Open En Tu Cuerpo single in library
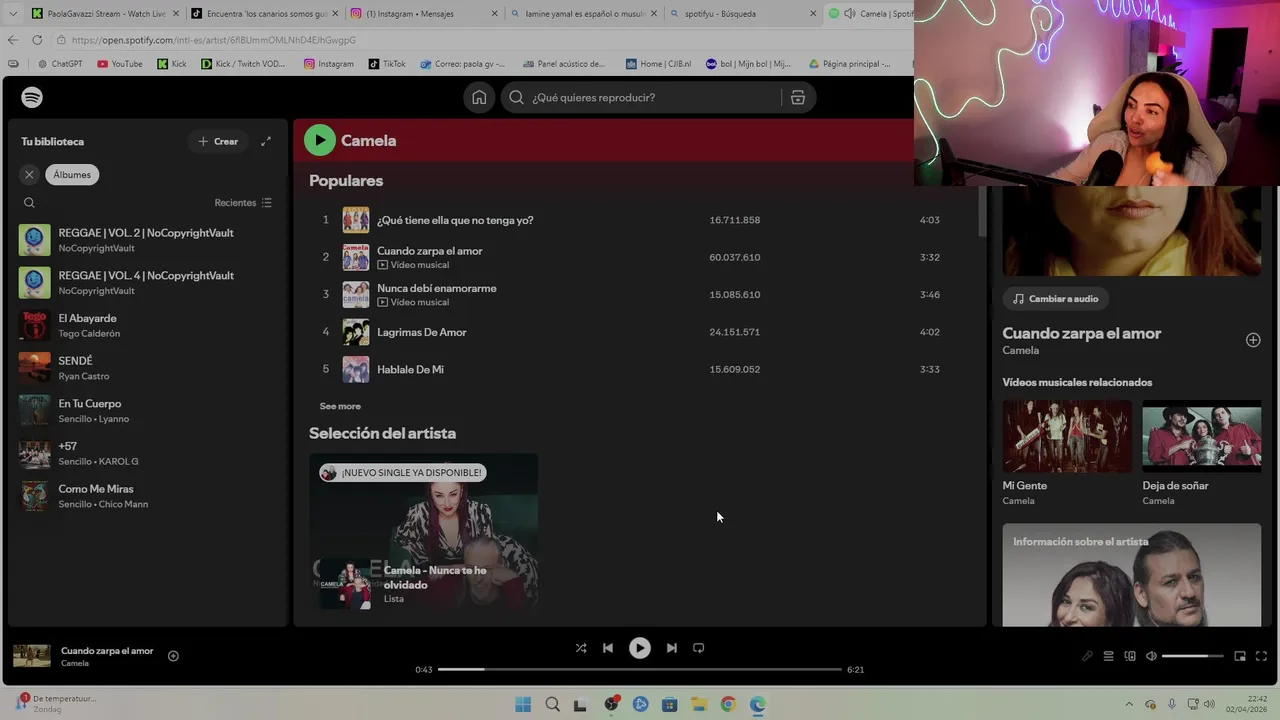 pos(148,411)
